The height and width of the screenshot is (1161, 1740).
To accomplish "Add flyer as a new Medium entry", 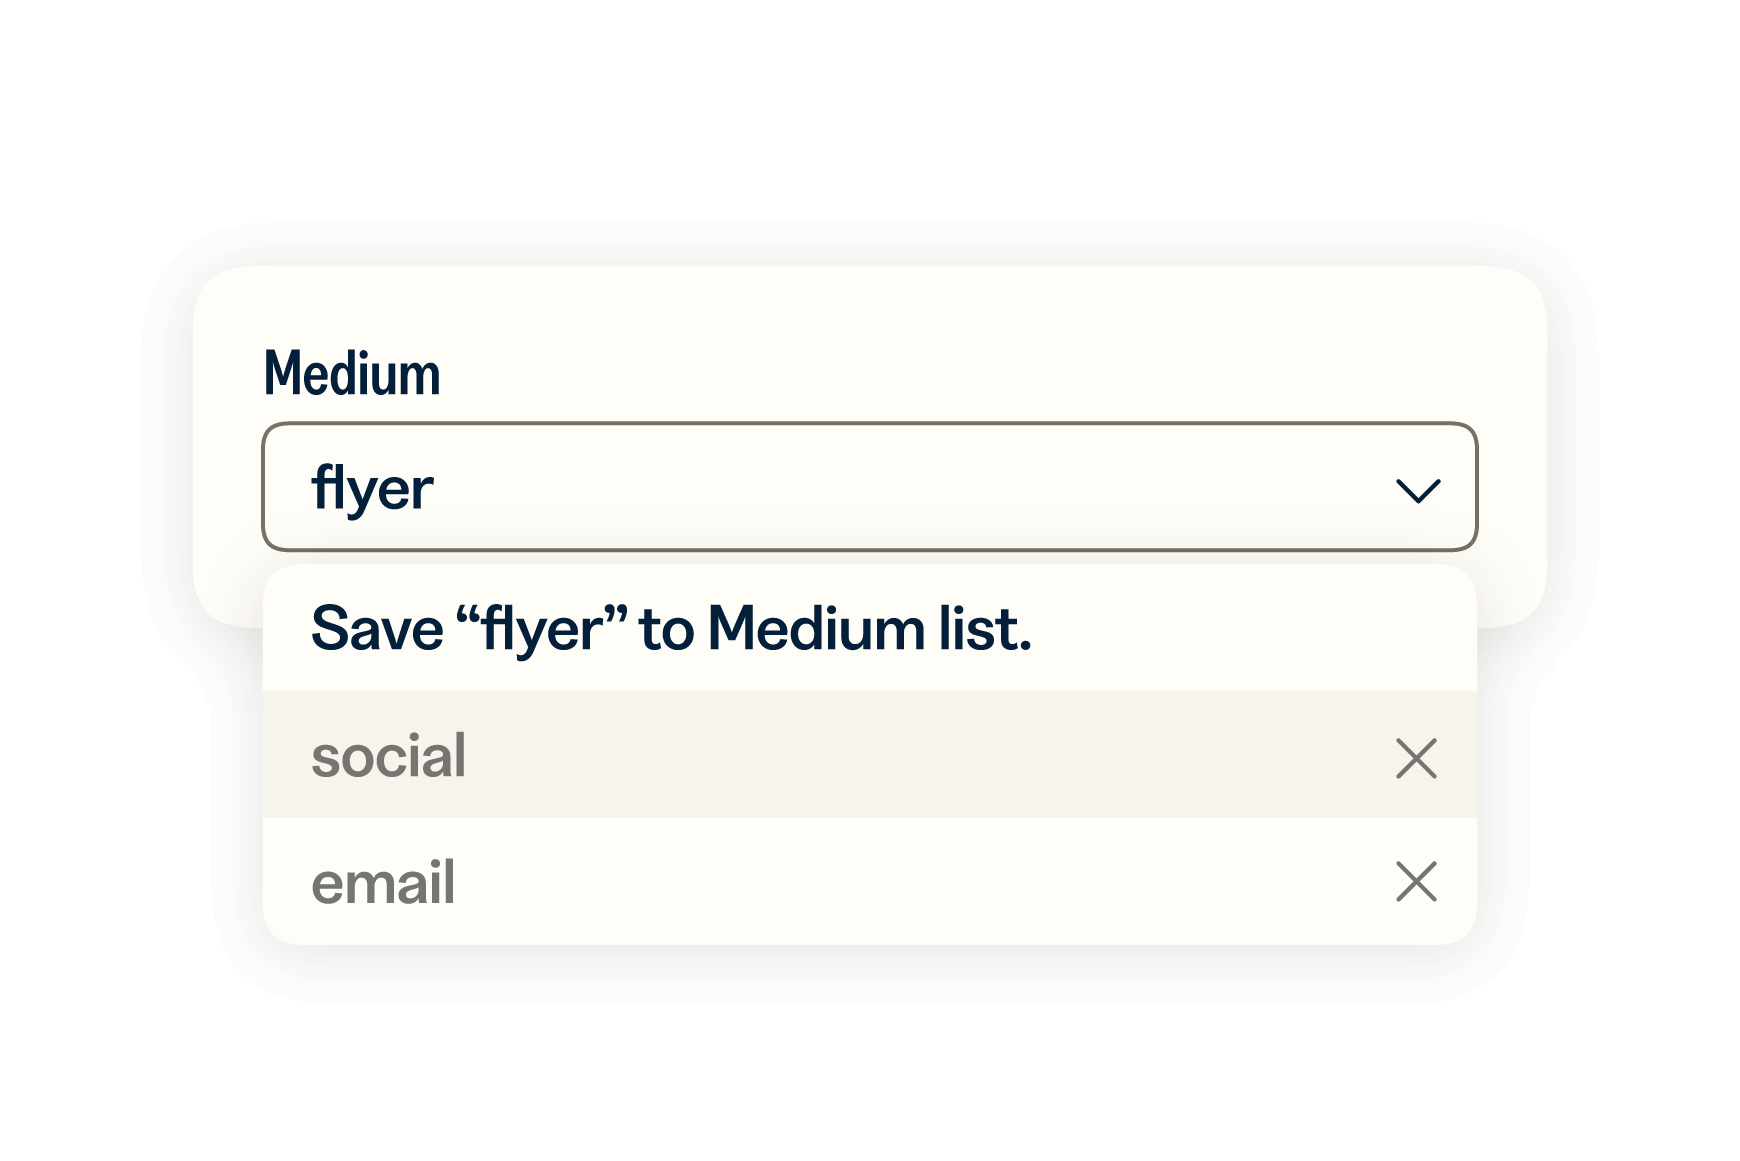I will [x=671, y=629].
